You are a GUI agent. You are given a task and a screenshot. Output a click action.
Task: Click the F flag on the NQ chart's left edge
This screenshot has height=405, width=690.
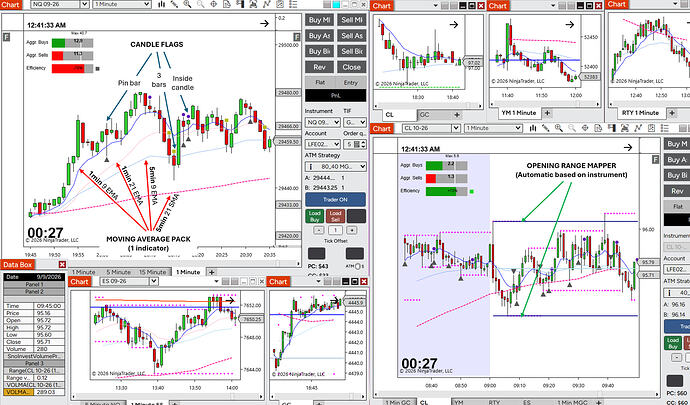pyautogui.click(x=6, y=37)
